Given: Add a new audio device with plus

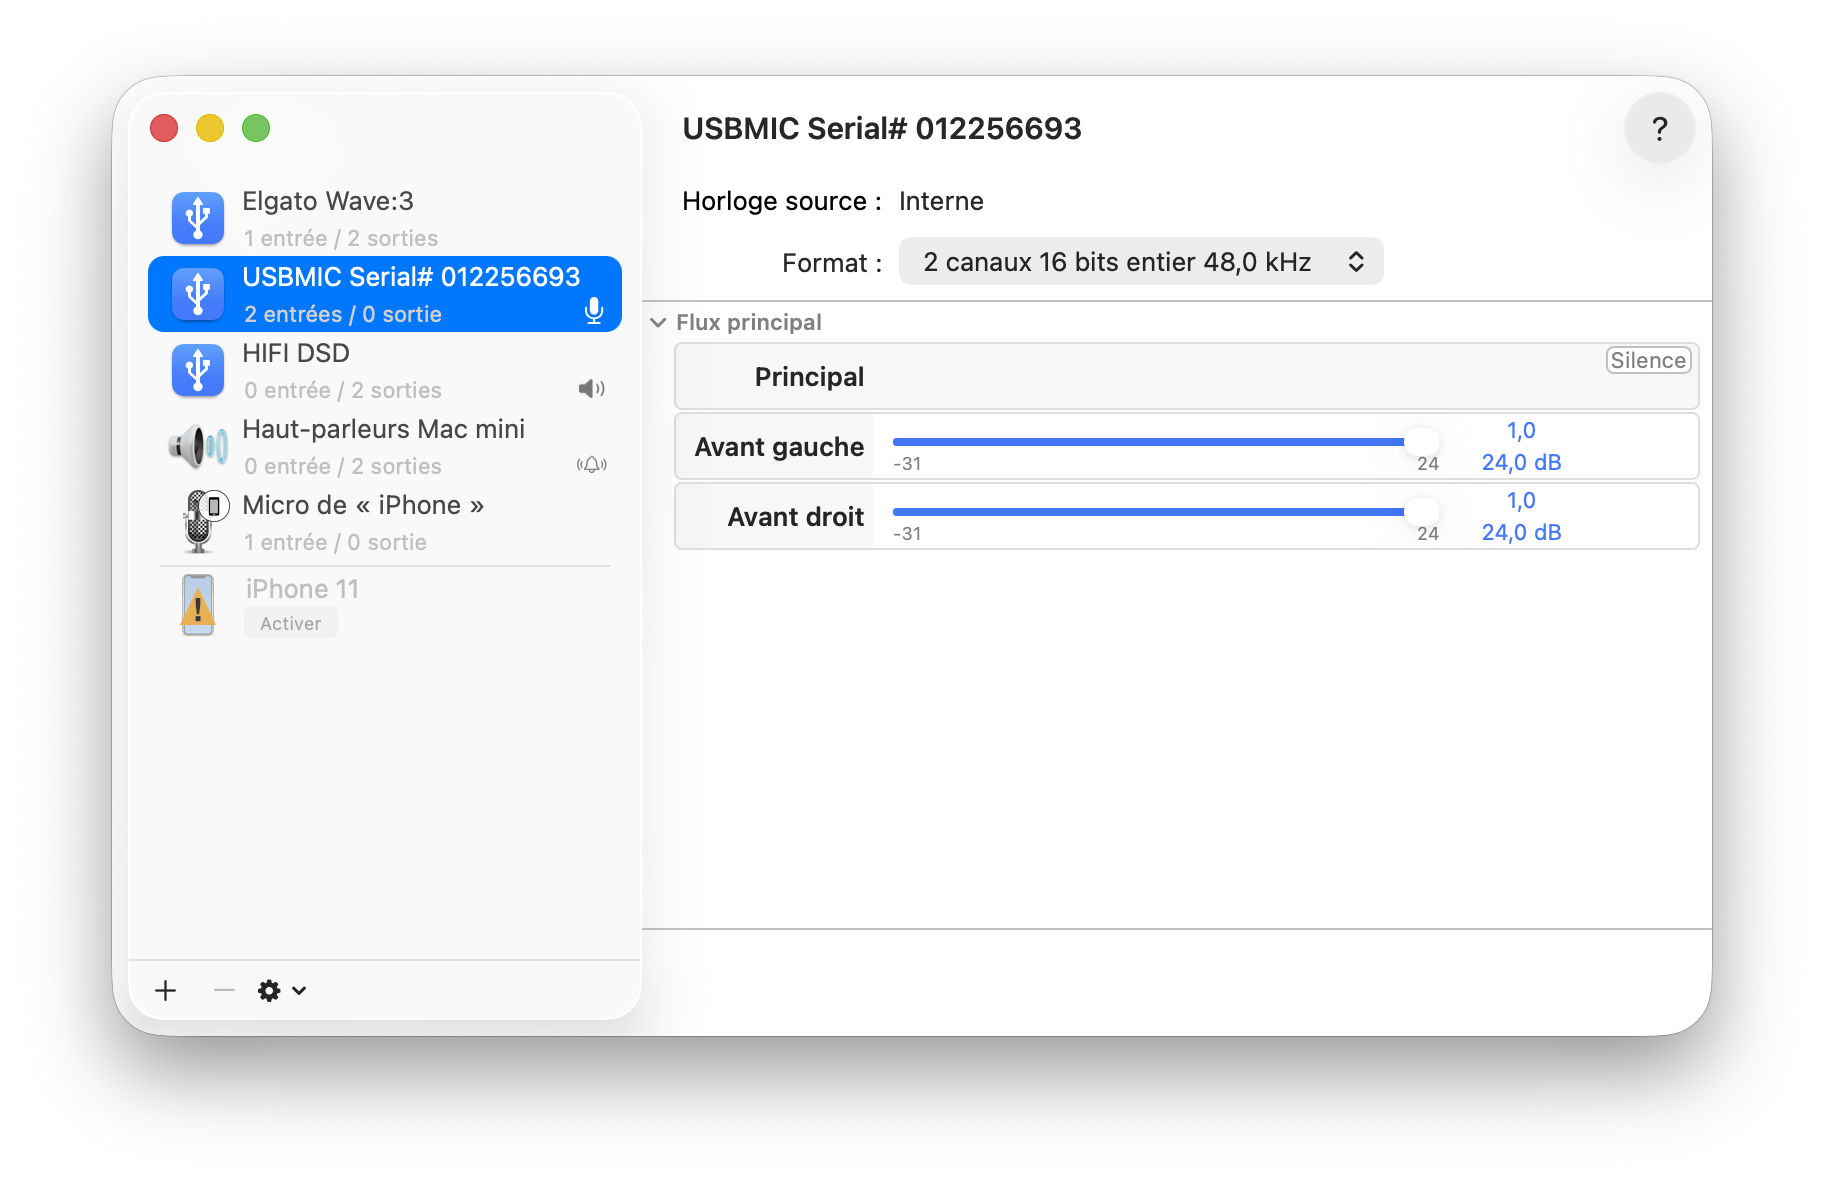Looking at the screenshot, I should point(166,990).
